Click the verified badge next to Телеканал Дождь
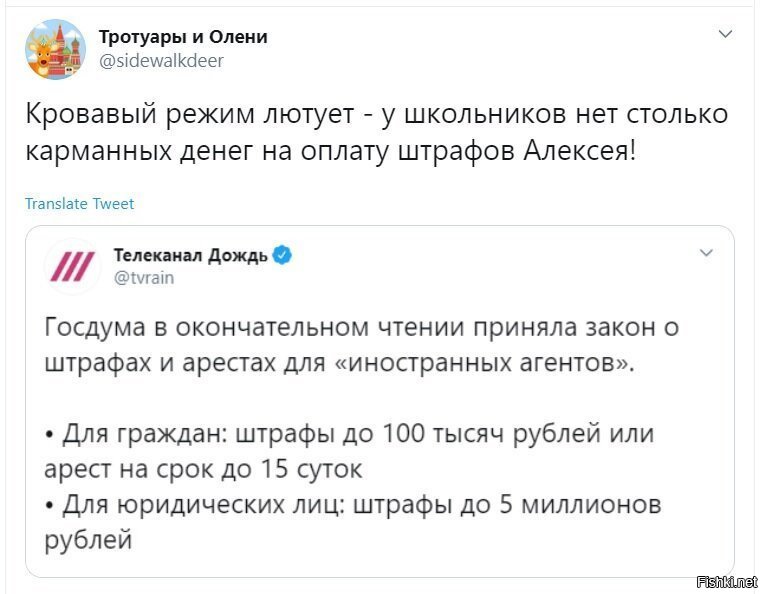 pyautogui.click(x=282, y=255)
